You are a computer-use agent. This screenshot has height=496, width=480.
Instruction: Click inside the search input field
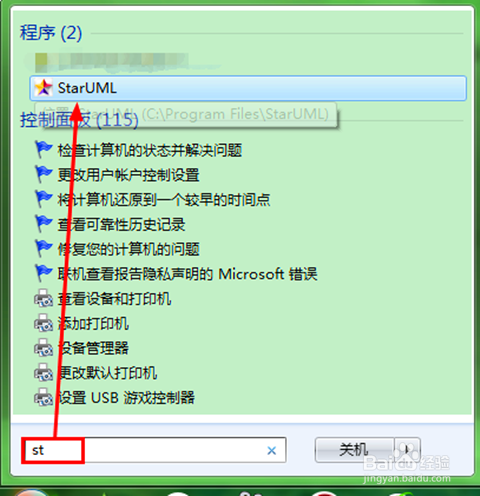153,450
